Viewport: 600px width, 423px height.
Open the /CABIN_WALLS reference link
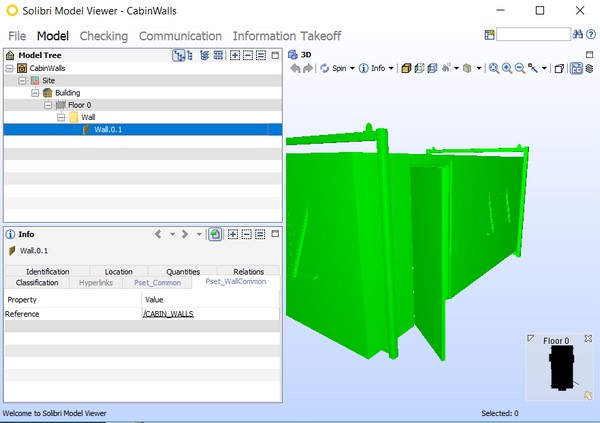click(x=169, y=314)
